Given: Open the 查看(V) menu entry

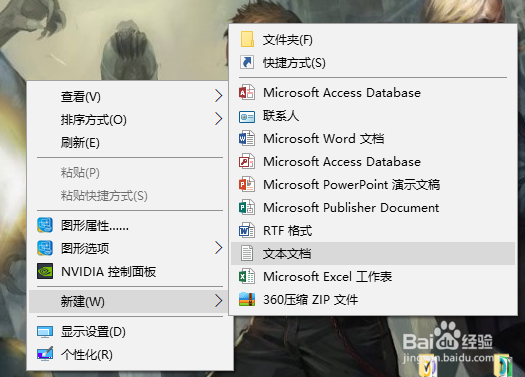Looking at the screenshot, I should [128, 96].
